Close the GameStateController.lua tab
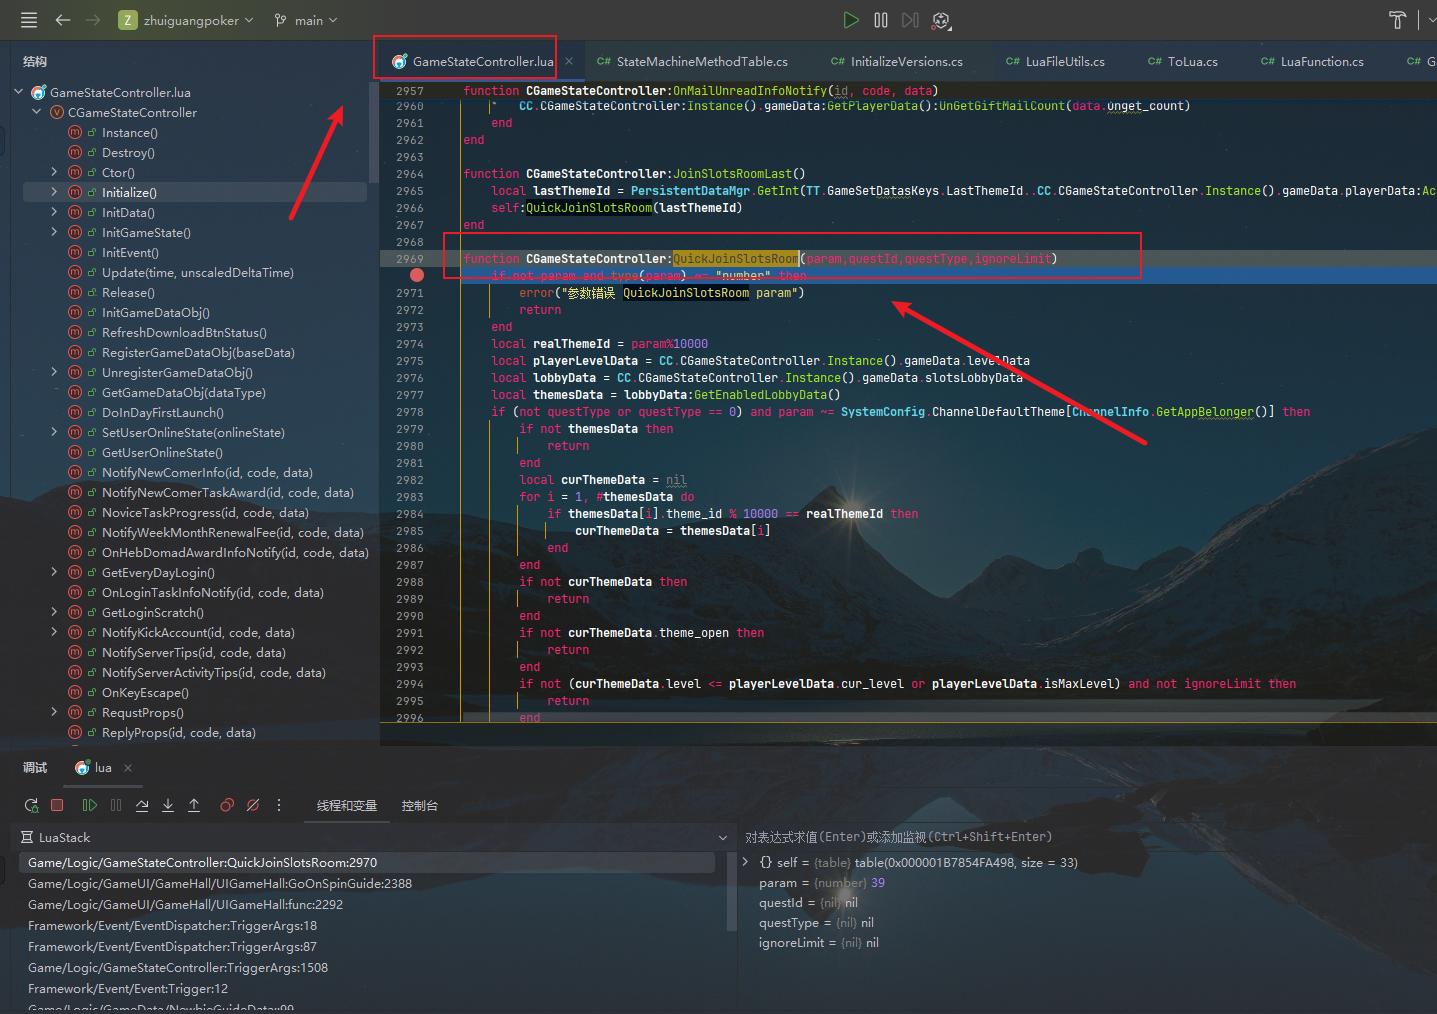The width and height of the screenshot is (1437, 1014). point(569,61)
